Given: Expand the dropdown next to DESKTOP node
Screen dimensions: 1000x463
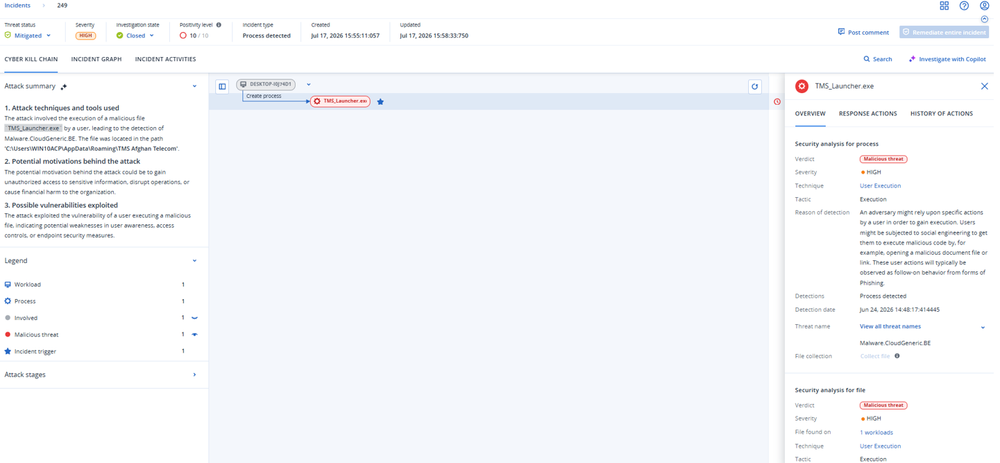Looking at the screenshot, I should (x=308, y=84).
